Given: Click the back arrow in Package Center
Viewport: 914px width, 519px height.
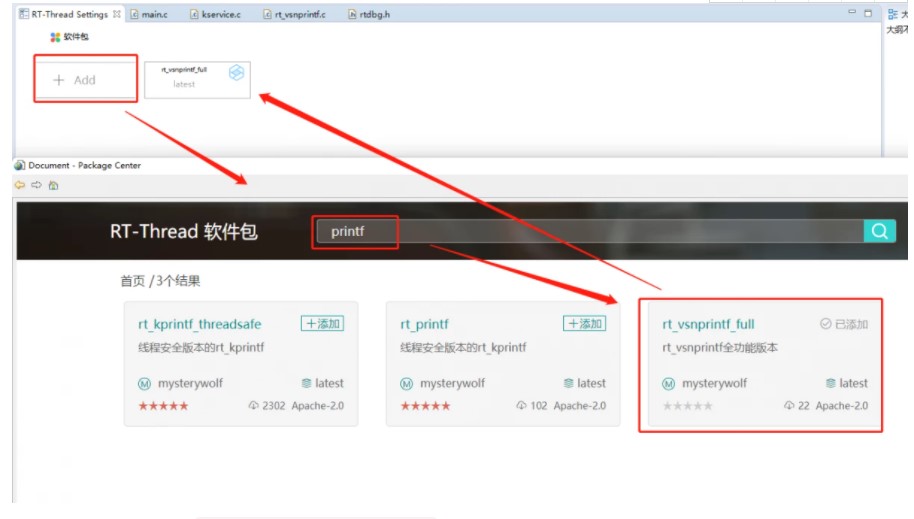Looking at the screenshot, I should point(20,185).
